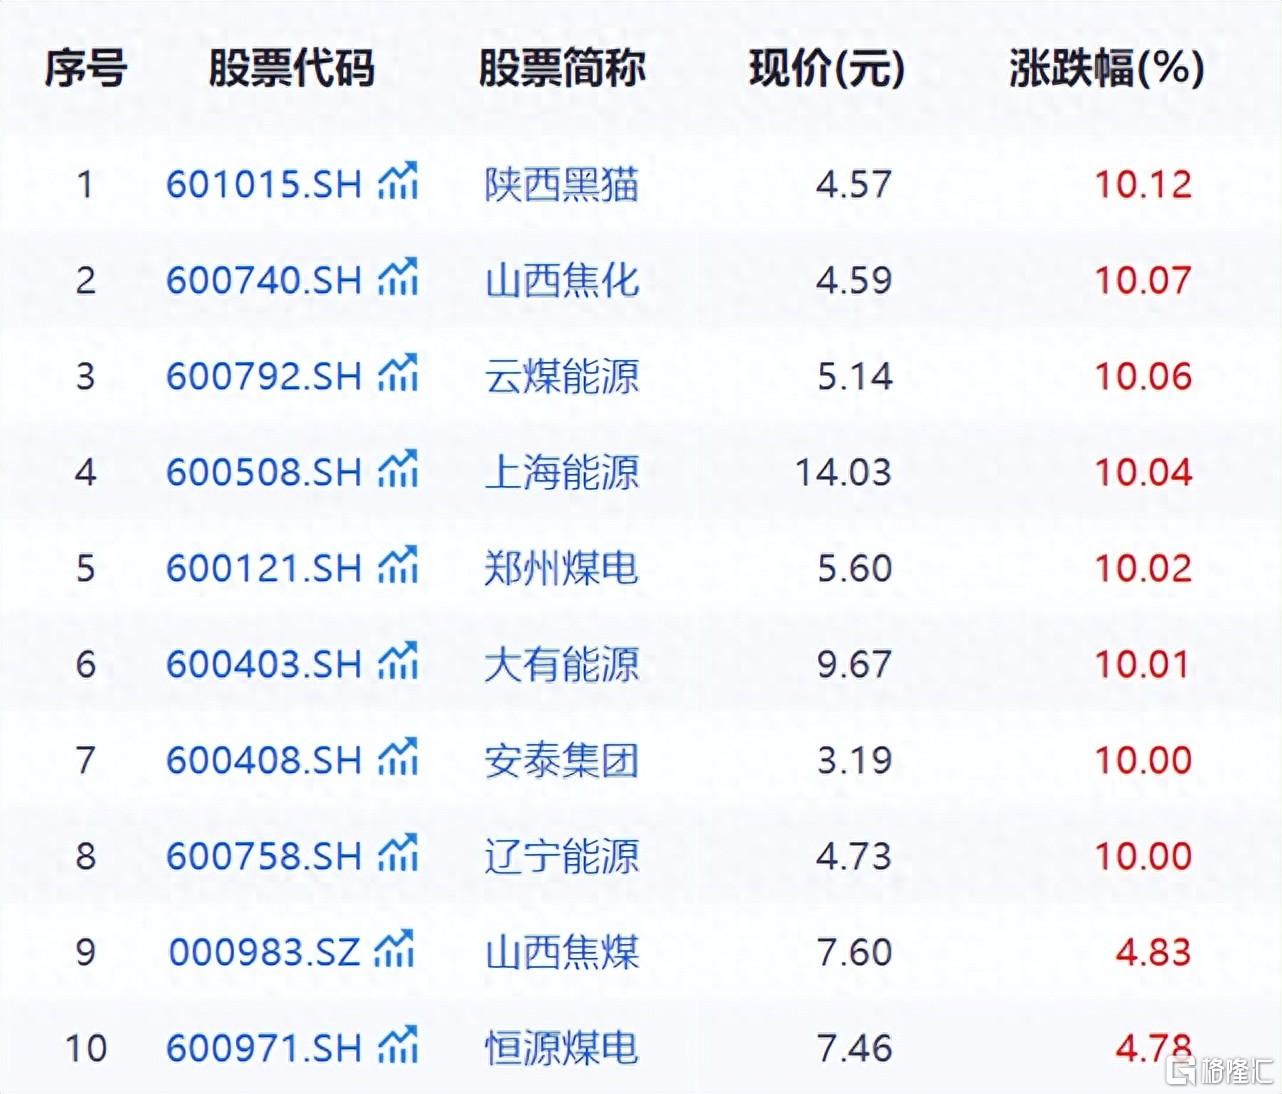The image size is (1282, 1094).
Task: Select stock code 600121.SH
Action: click(263, 569)
